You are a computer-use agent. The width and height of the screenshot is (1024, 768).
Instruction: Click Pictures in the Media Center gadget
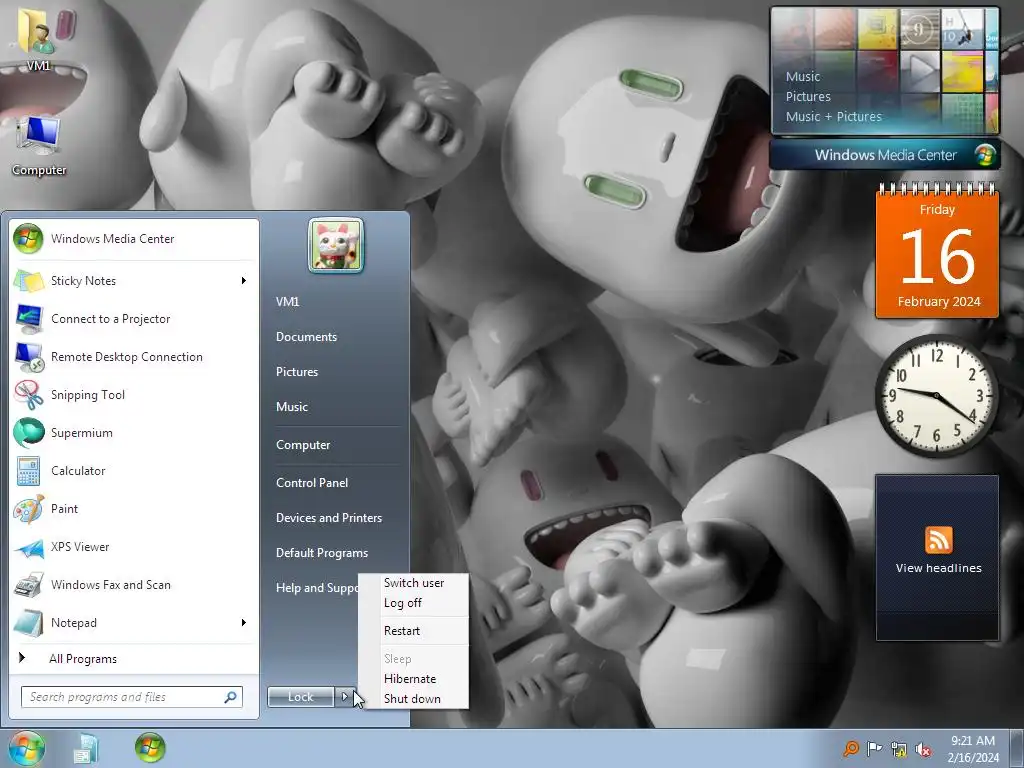808,97
